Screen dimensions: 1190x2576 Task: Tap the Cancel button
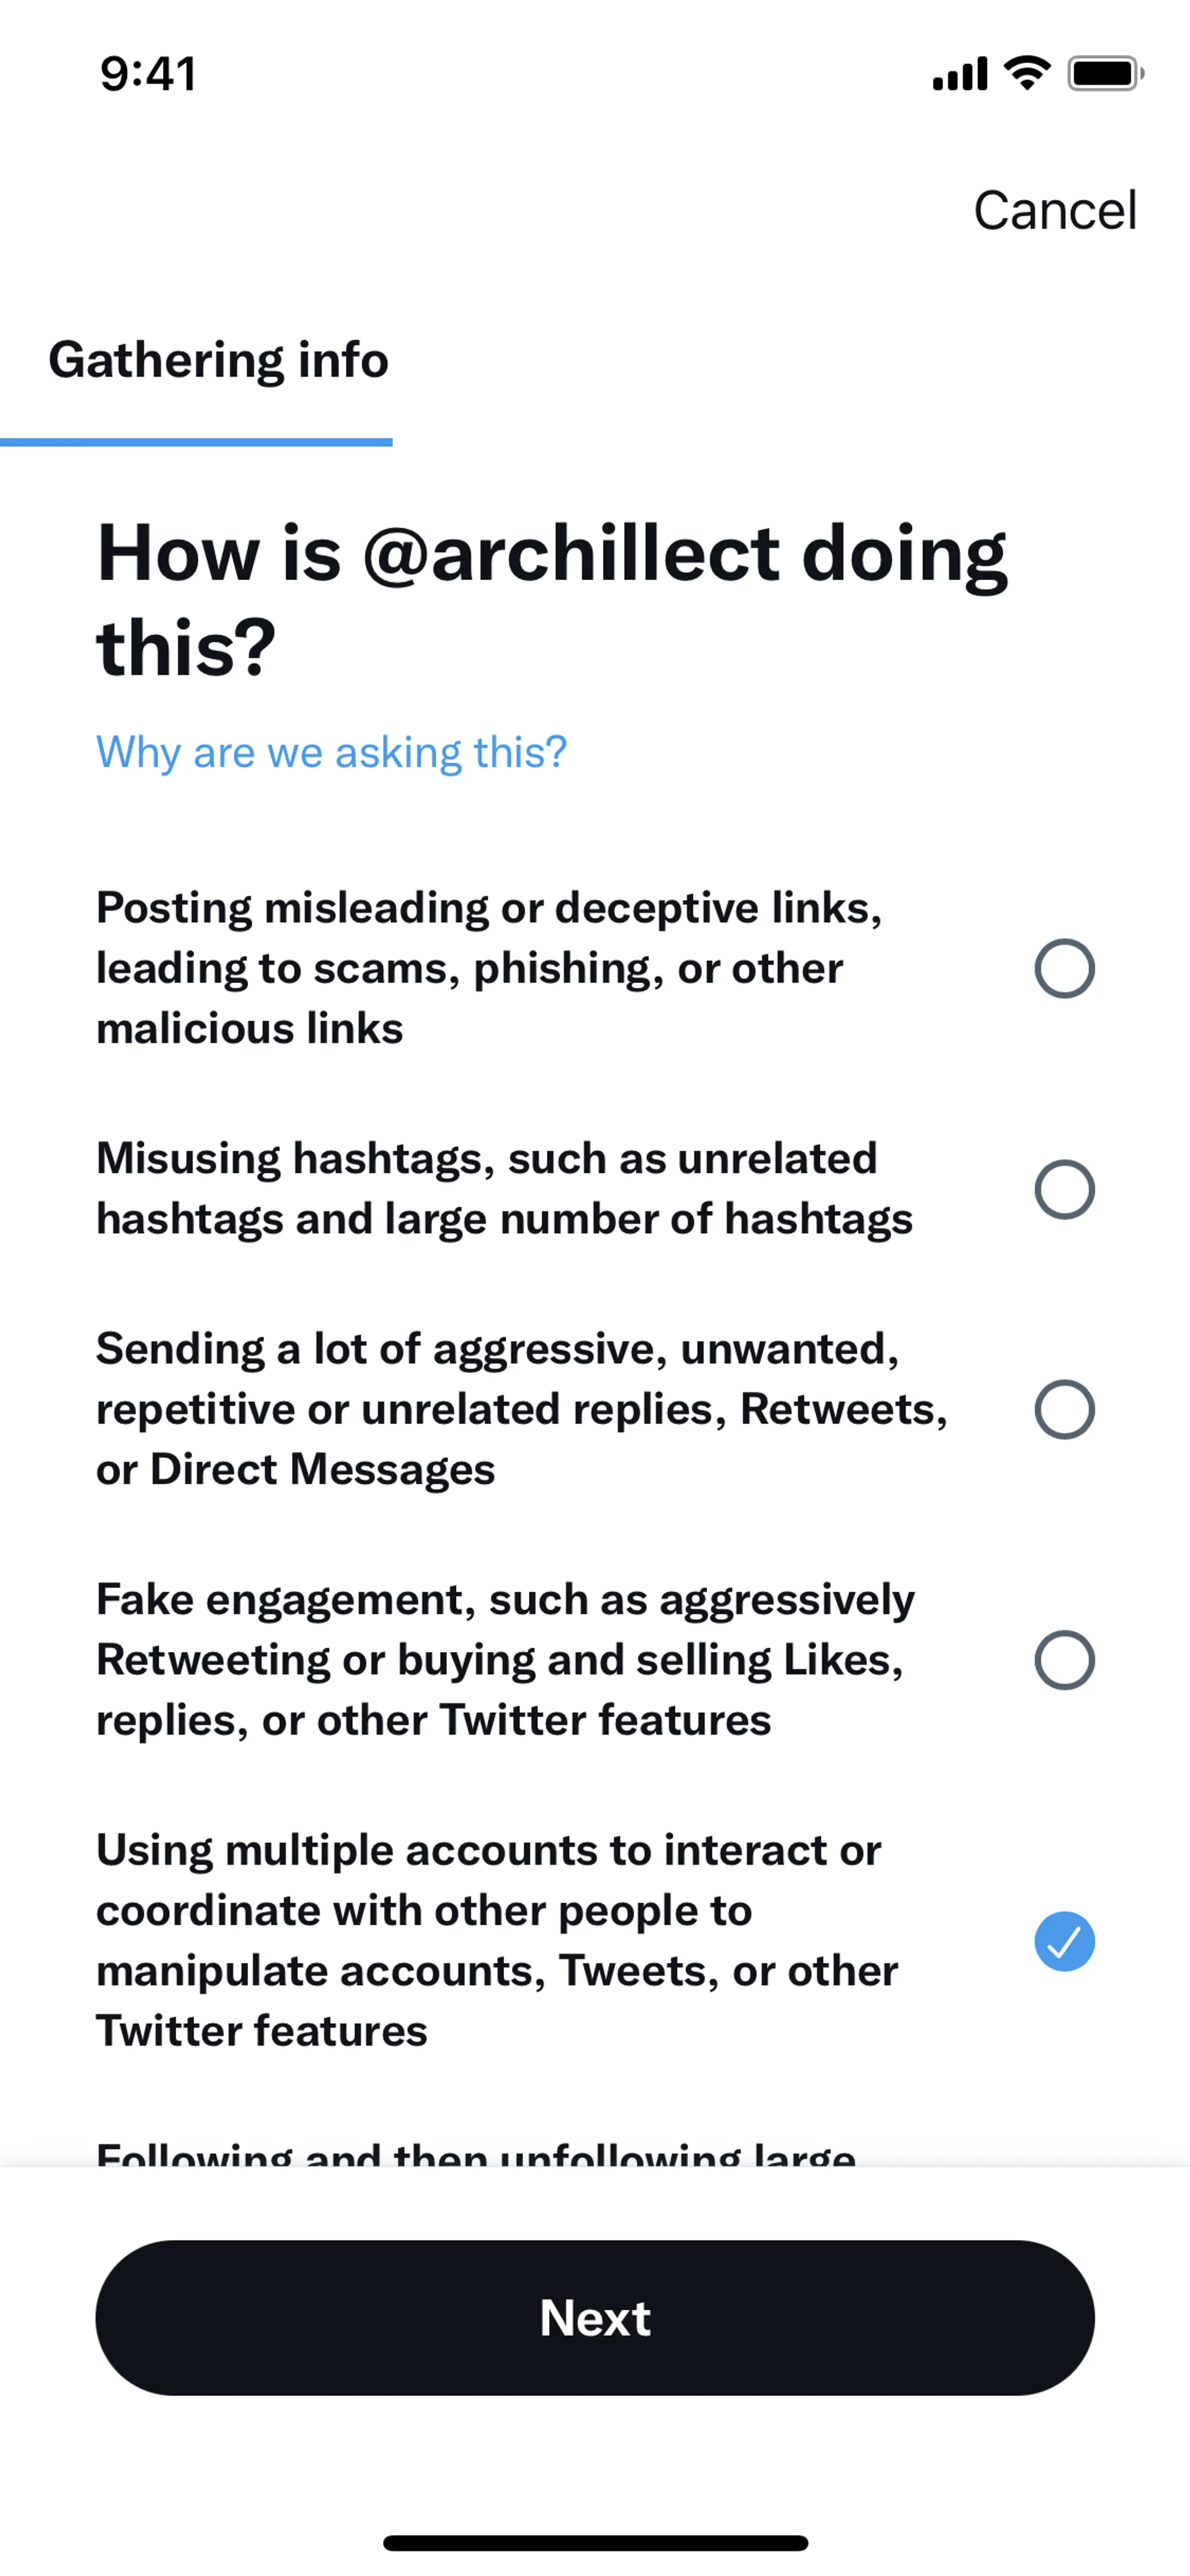coord(1054,211)
